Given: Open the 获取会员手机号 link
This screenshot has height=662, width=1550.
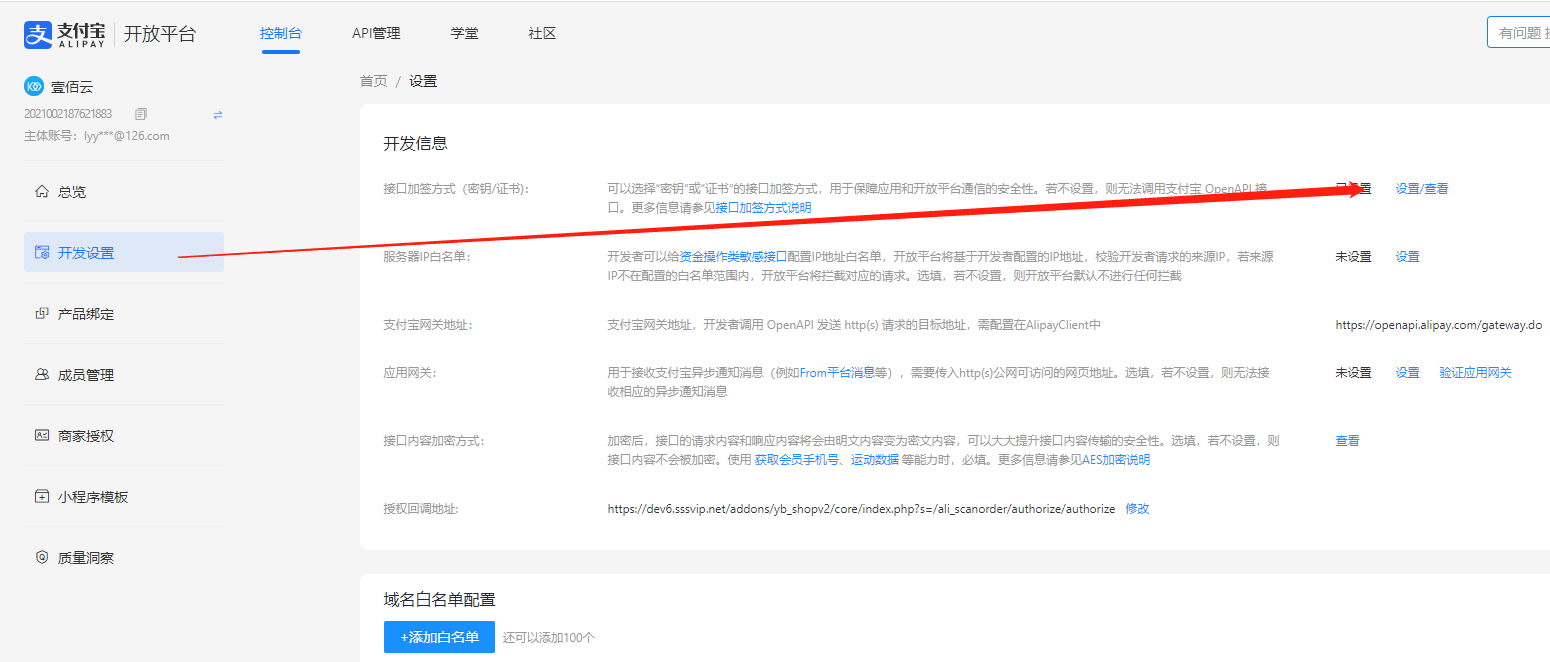Looking at the screenshot, I should tap(796, 460).
